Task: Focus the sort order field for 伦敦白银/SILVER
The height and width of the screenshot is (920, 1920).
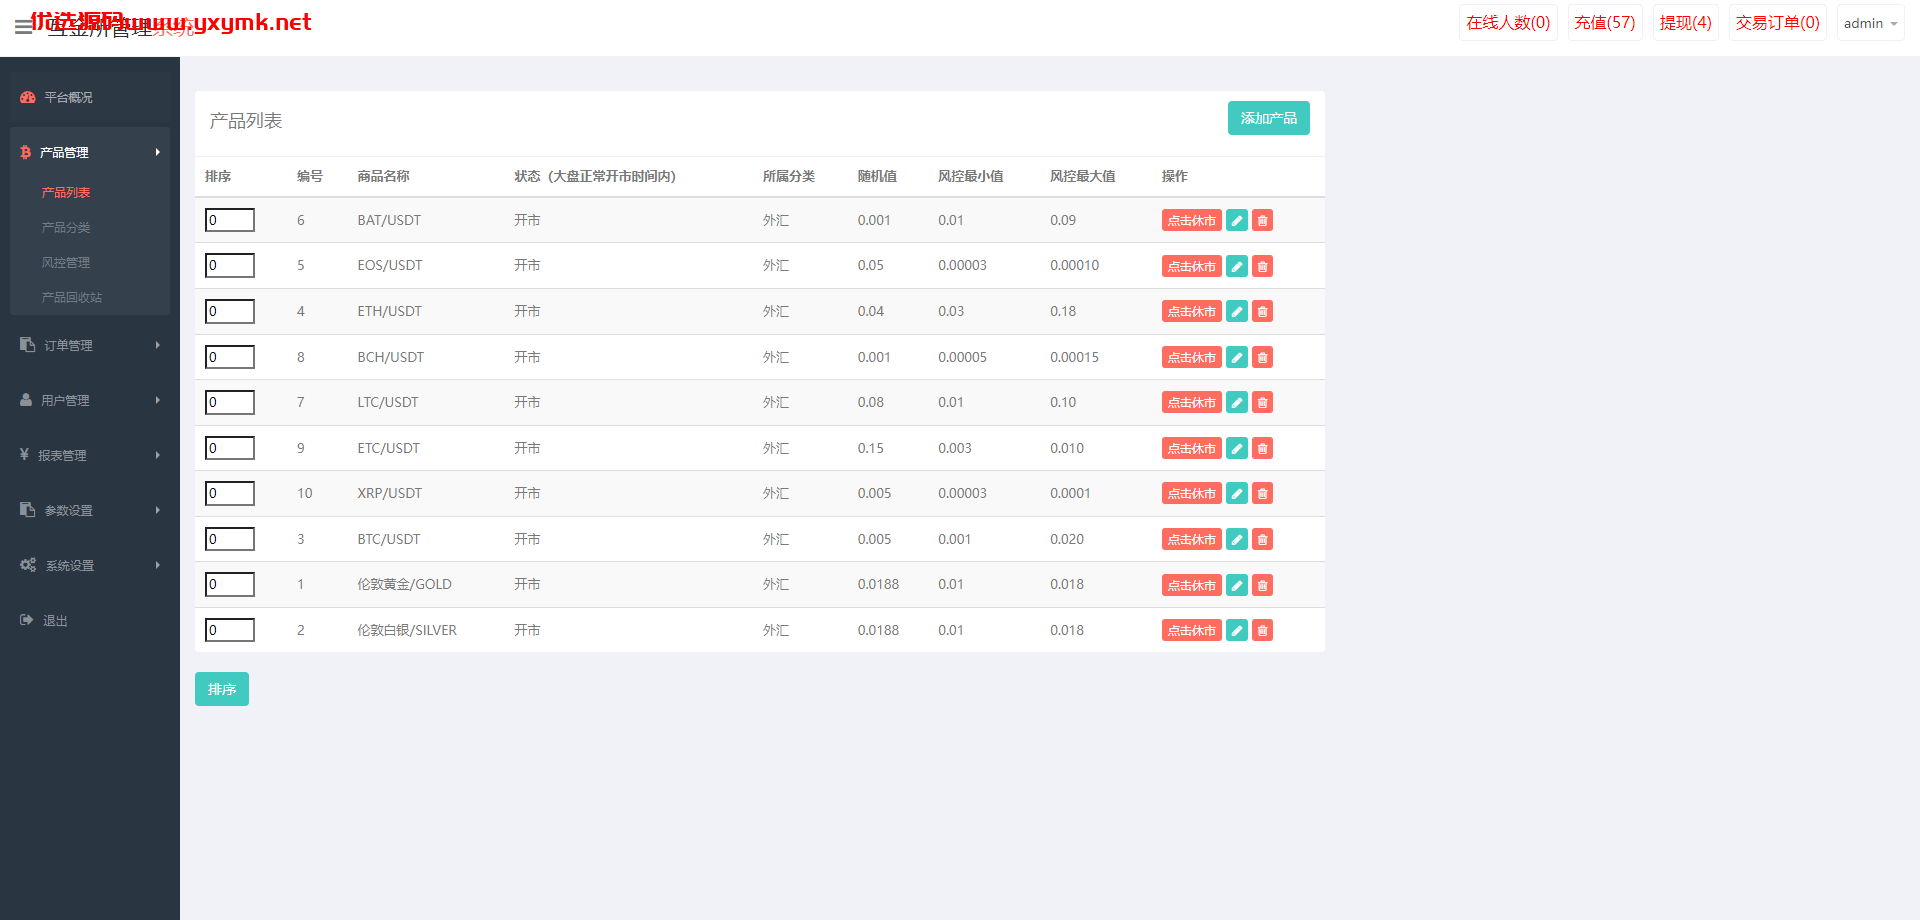Action: [x=230, y=630]
